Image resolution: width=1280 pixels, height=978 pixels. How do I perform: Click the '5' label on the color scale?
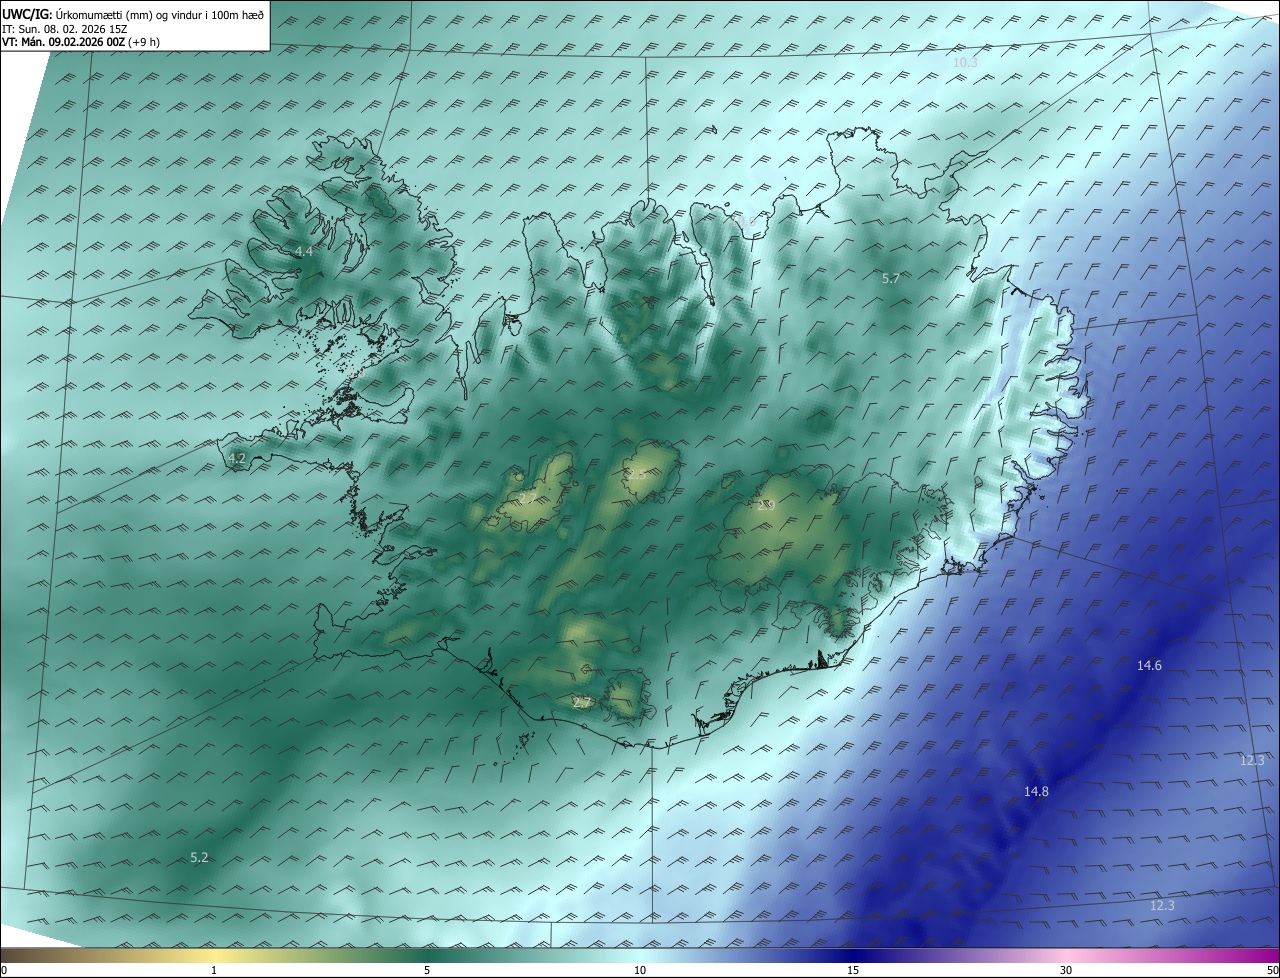point(427,970)
